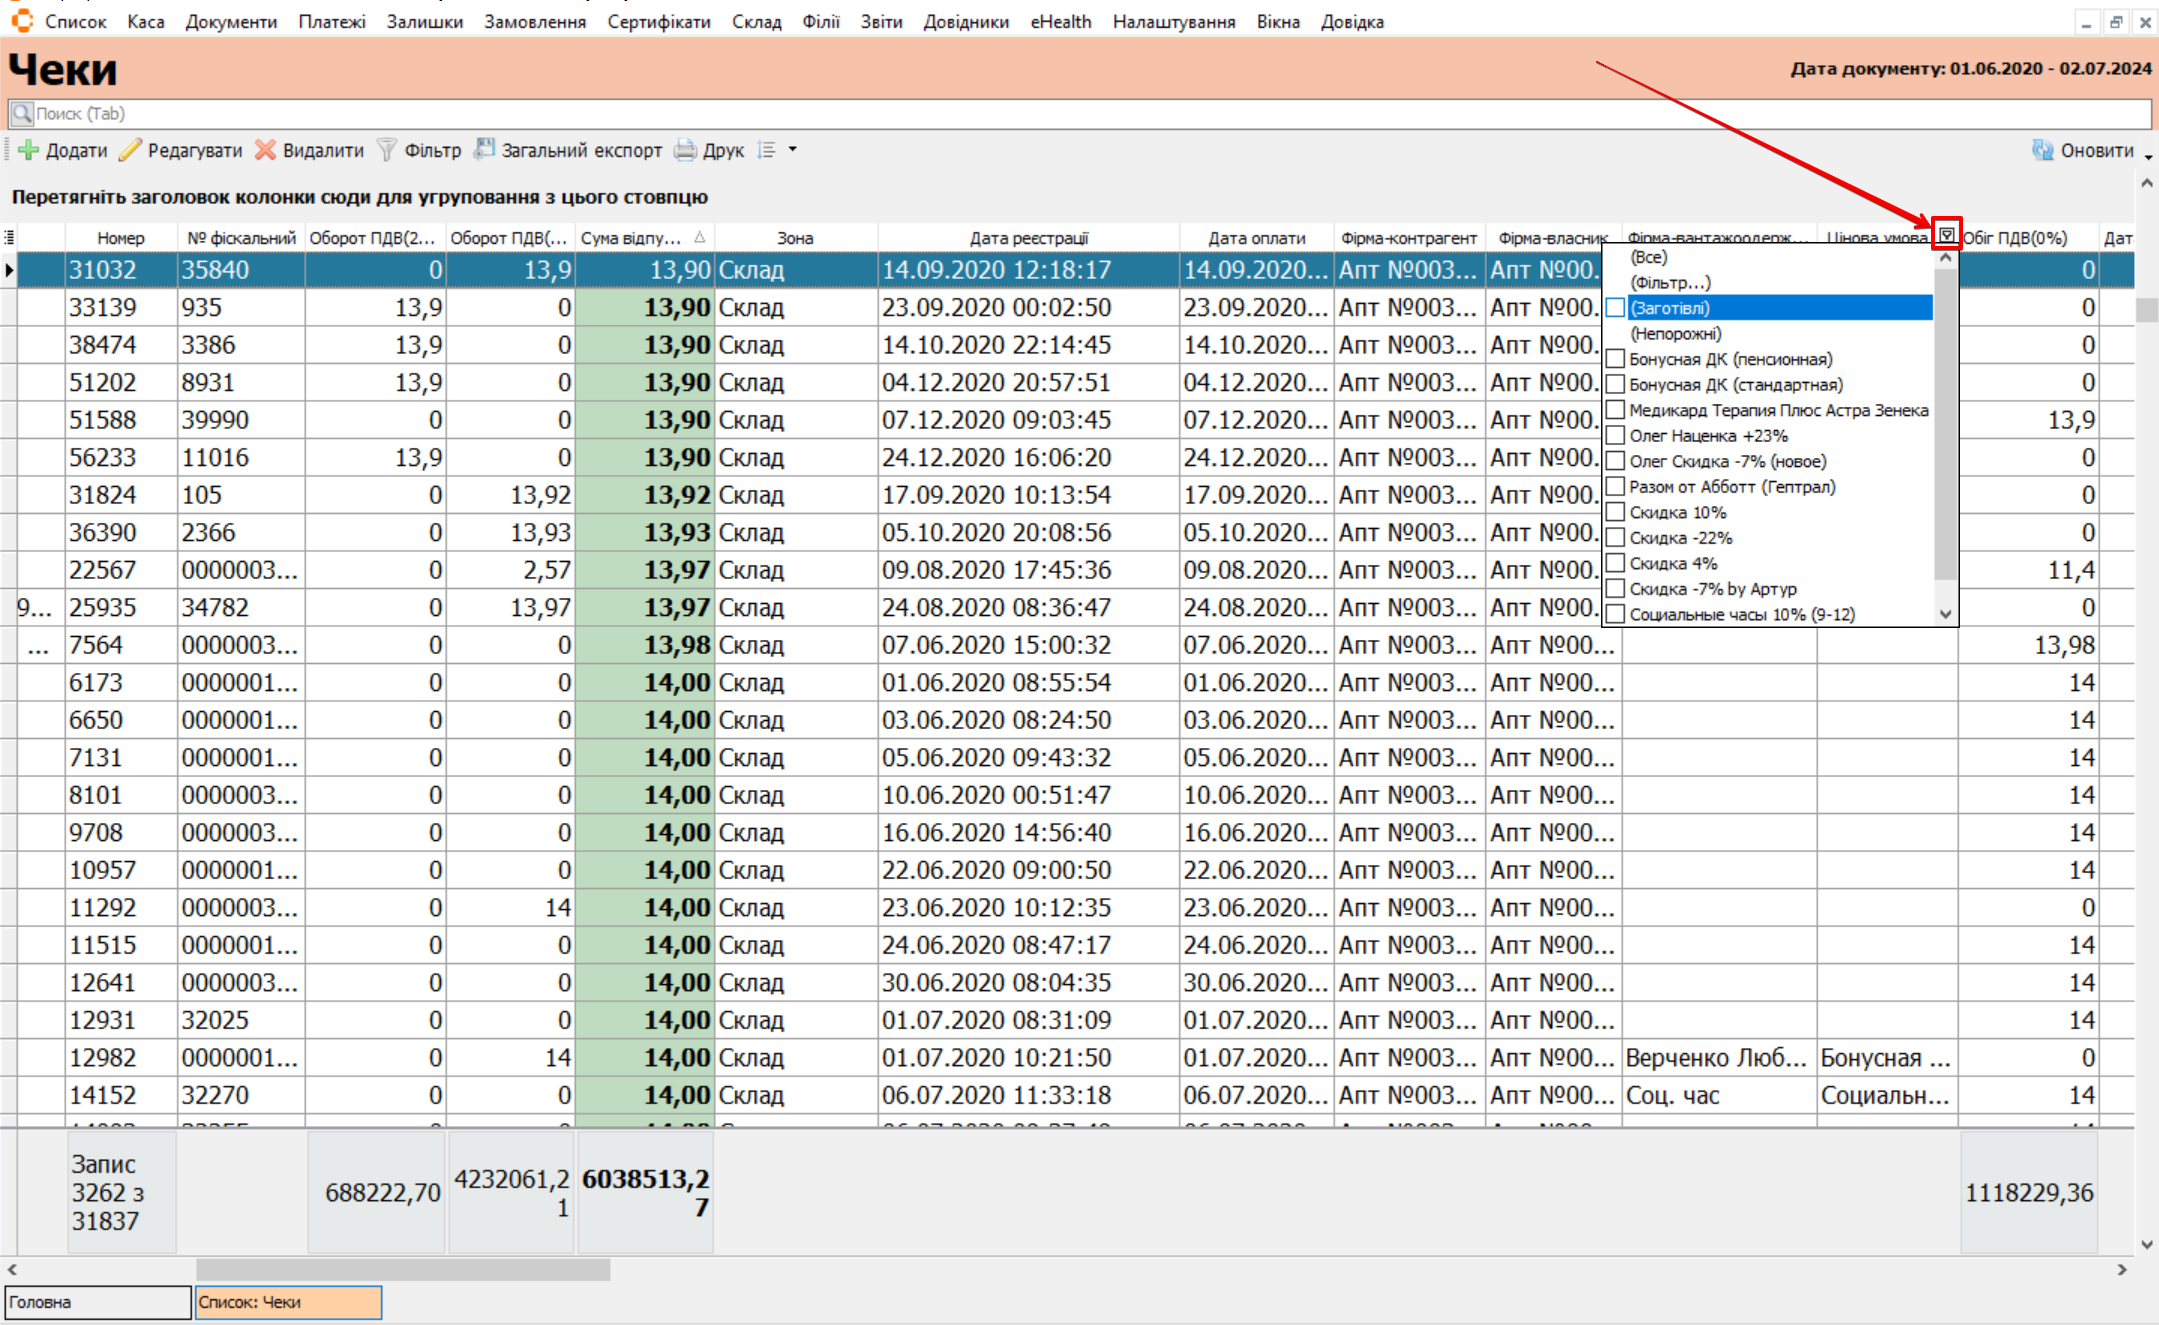Click the pencil Редагувати icon
Image resolution: width=2159 pixels, height=1325 pixels.
click(130, 150)
